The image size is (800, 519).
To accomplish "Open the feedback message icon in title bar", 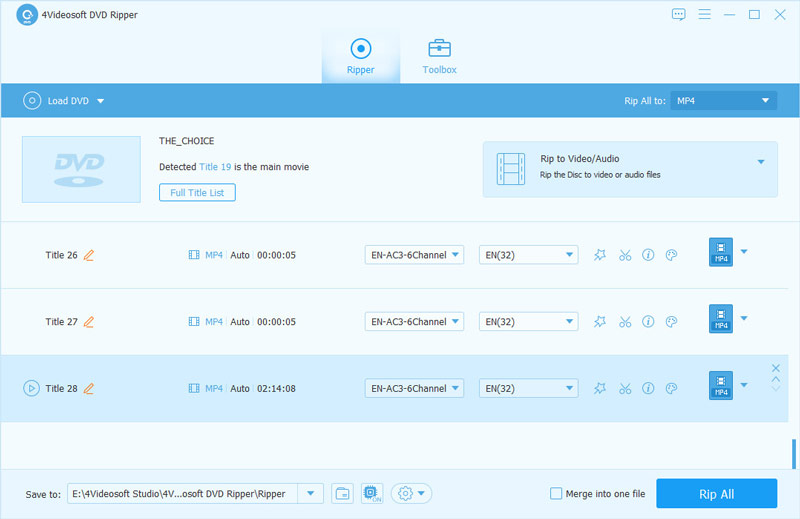I will [x=679, y=14].
